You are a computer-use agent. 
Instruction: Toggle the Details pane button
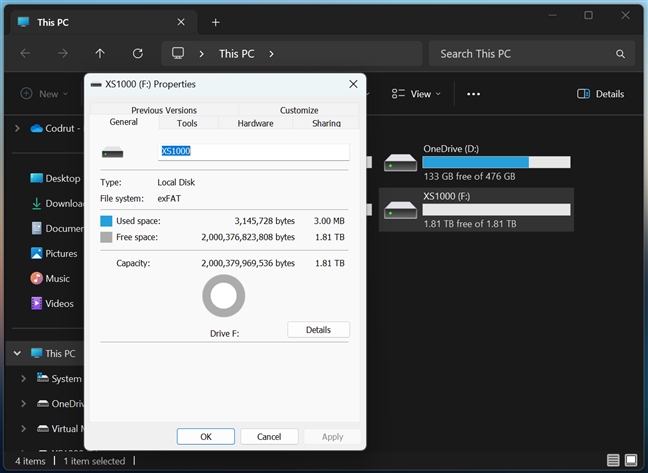(x=600, y=94)
